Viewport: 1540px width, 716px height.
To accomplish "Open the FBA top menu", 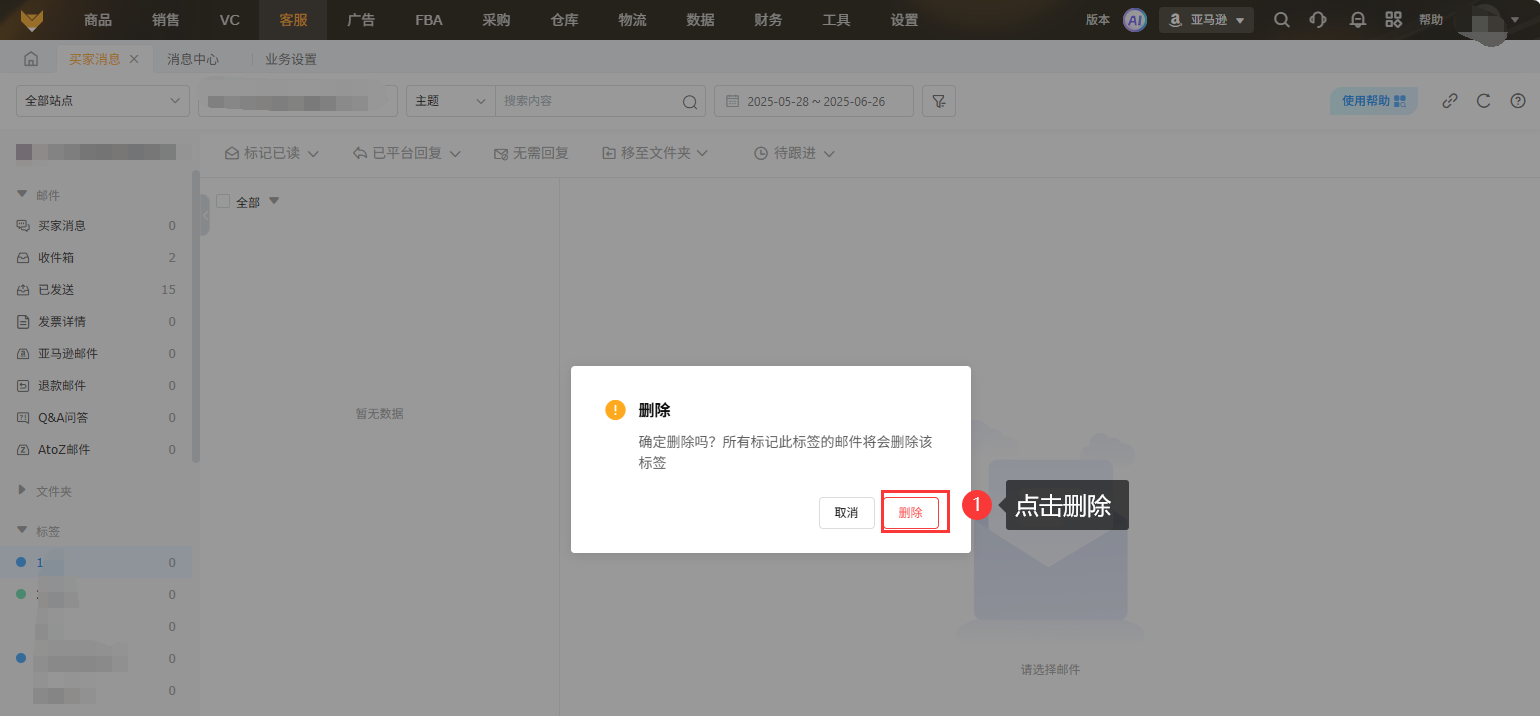I will (x=429, y=20).
